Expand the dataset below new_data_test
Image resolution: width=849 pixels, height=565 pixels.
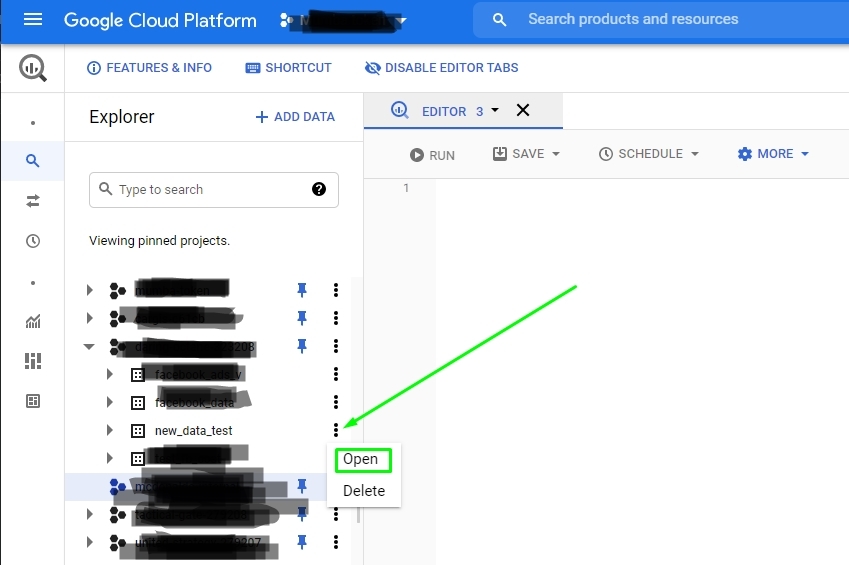(109, 458)
